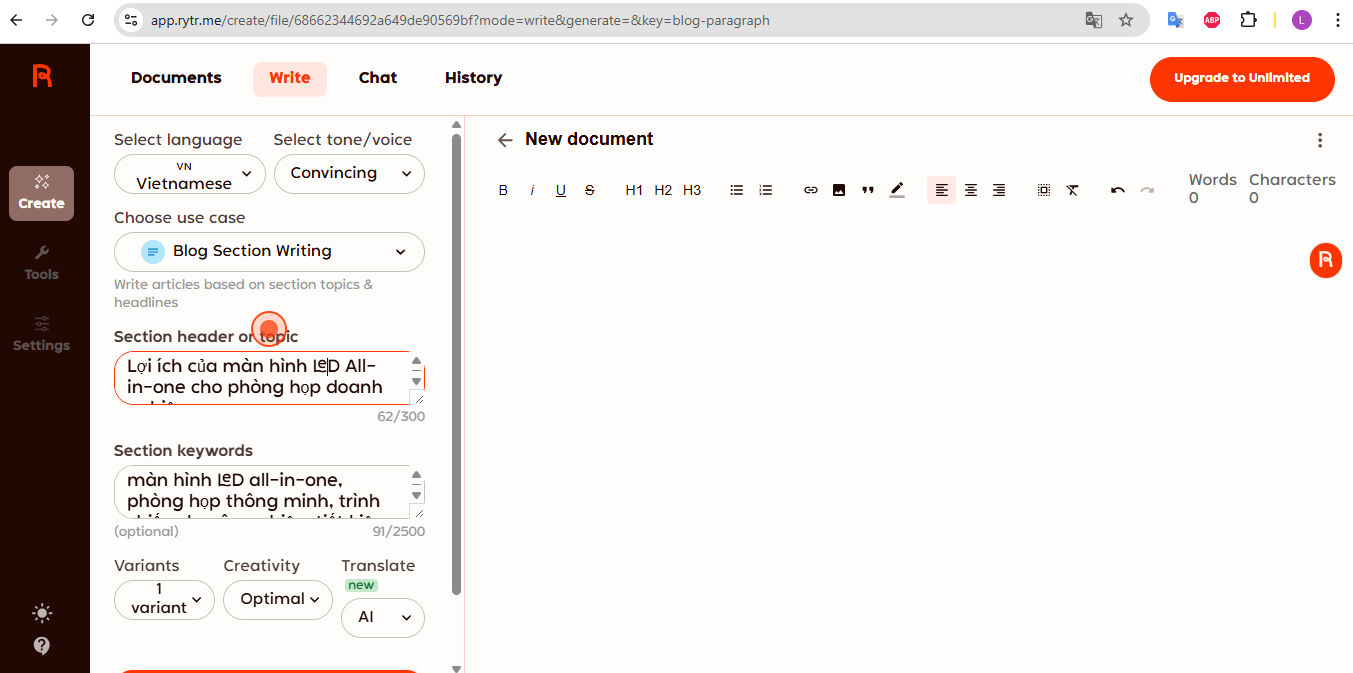
Task: Insert a bulleted list
Action: [x=737, y=190]
